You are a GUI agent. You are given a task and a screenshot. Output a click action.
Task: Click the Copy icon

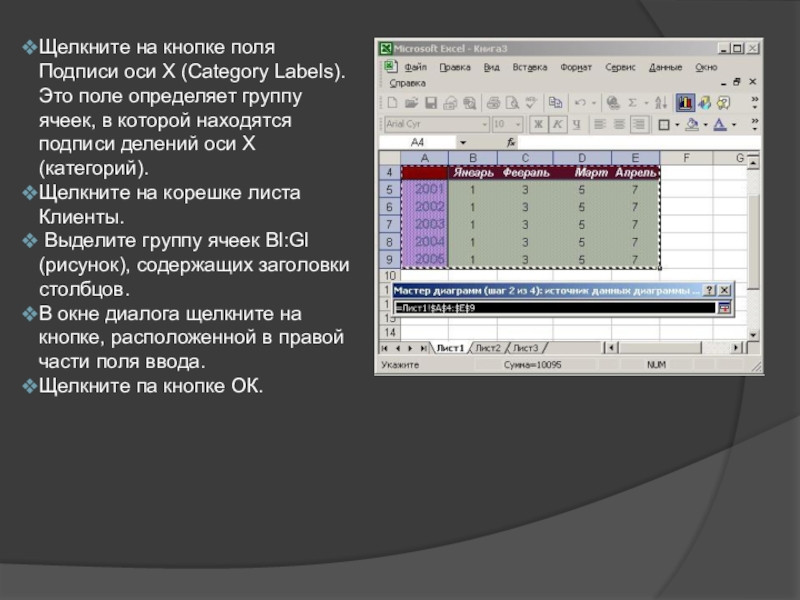tap(555, 103)
